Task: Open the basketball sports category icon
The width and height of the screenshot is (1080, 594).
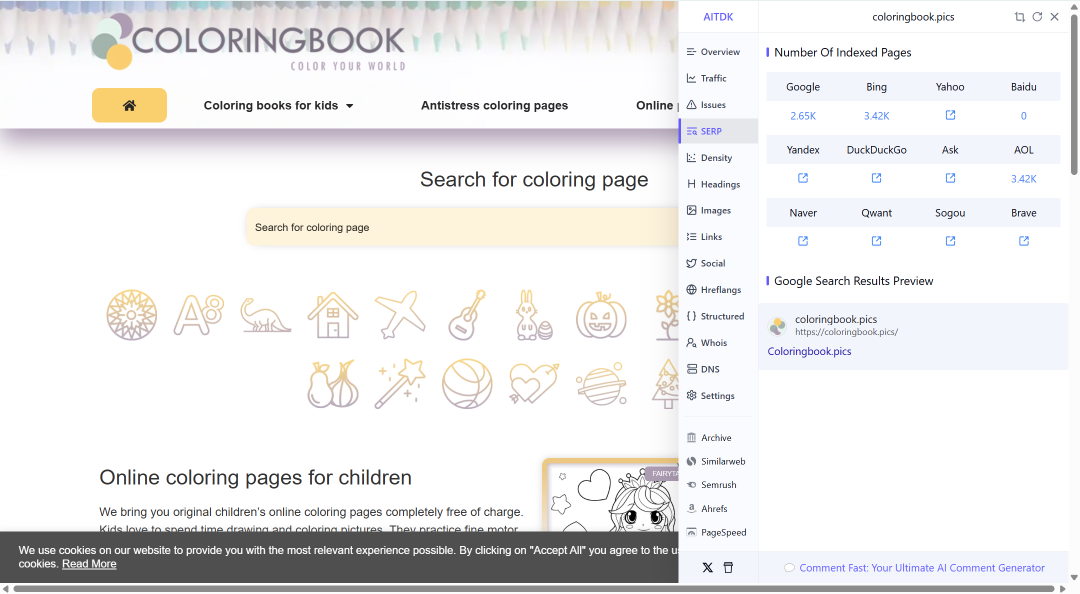Action: [x=467, y=384]
